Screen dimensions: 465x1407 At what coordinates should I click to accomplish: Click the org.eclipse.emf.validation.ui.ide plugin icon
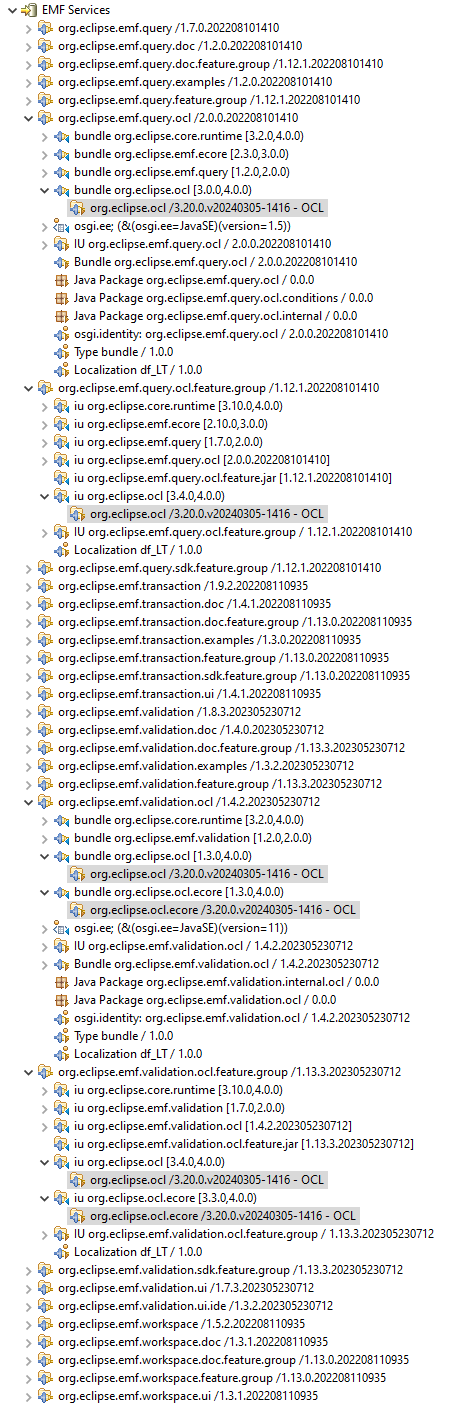point(45,1306)
